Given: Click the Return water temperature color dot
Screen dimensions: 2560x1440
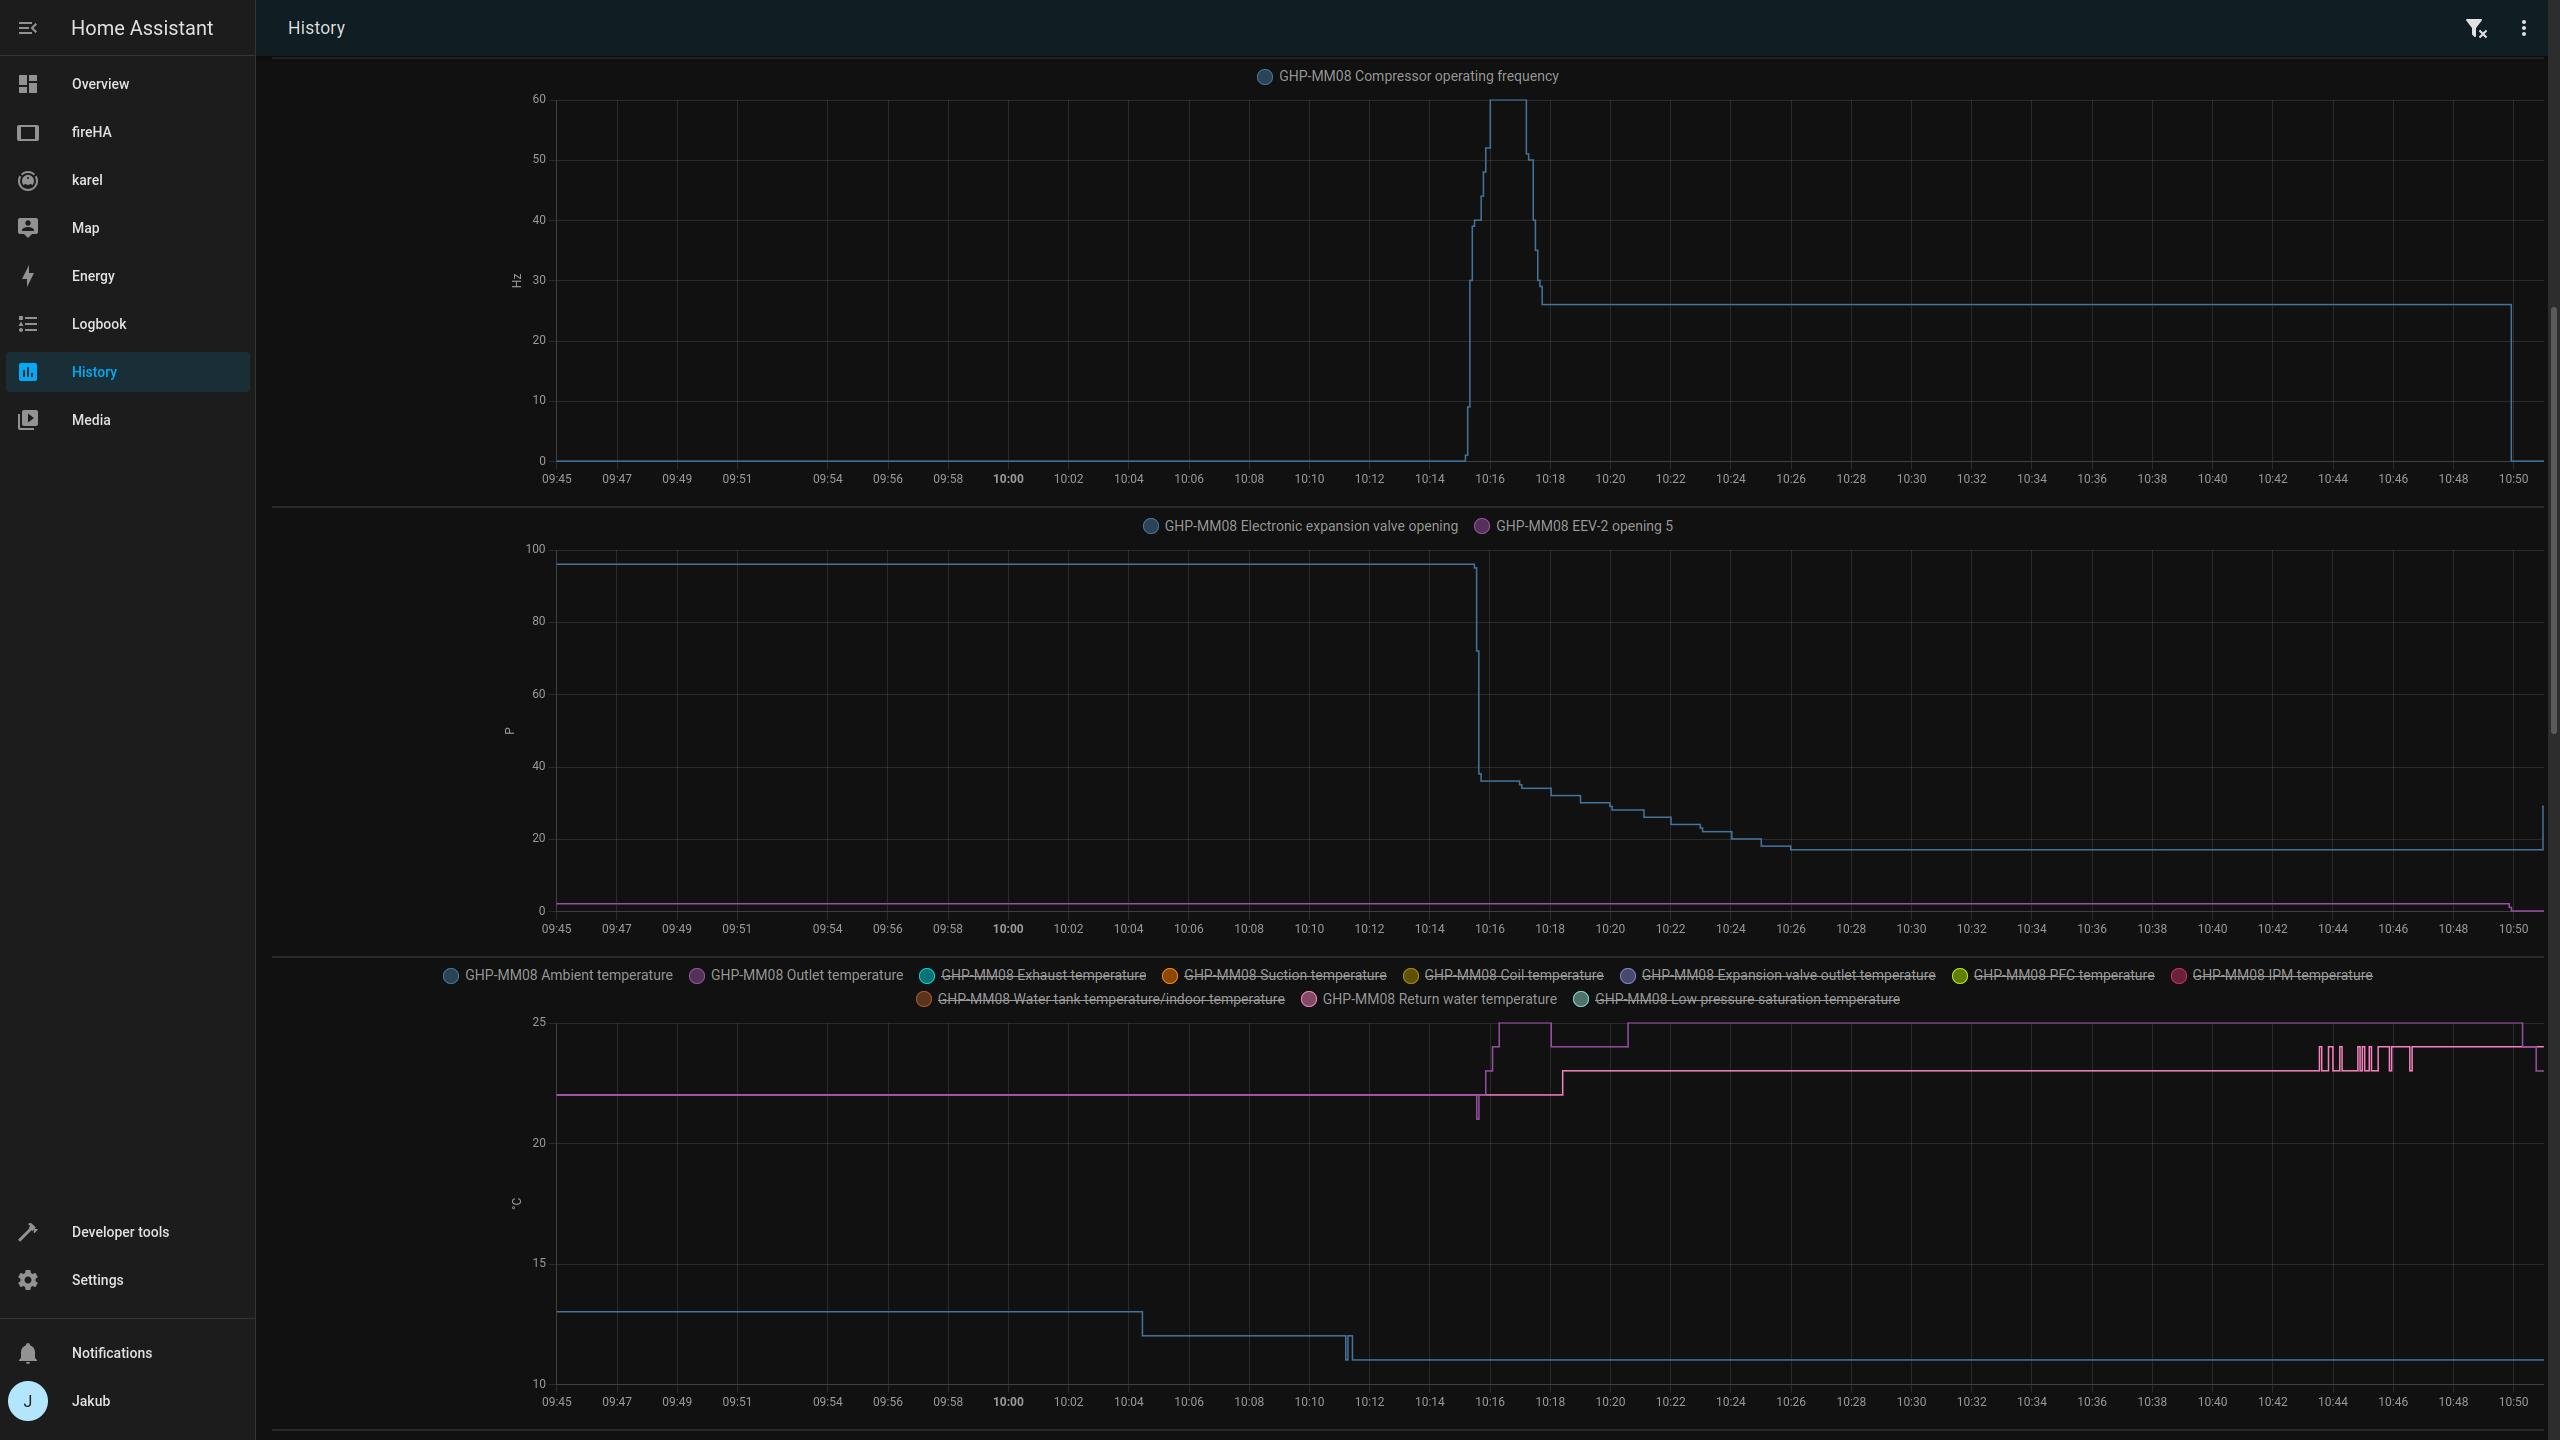Looking at the screenshot, I should [x=1308, y=999].
